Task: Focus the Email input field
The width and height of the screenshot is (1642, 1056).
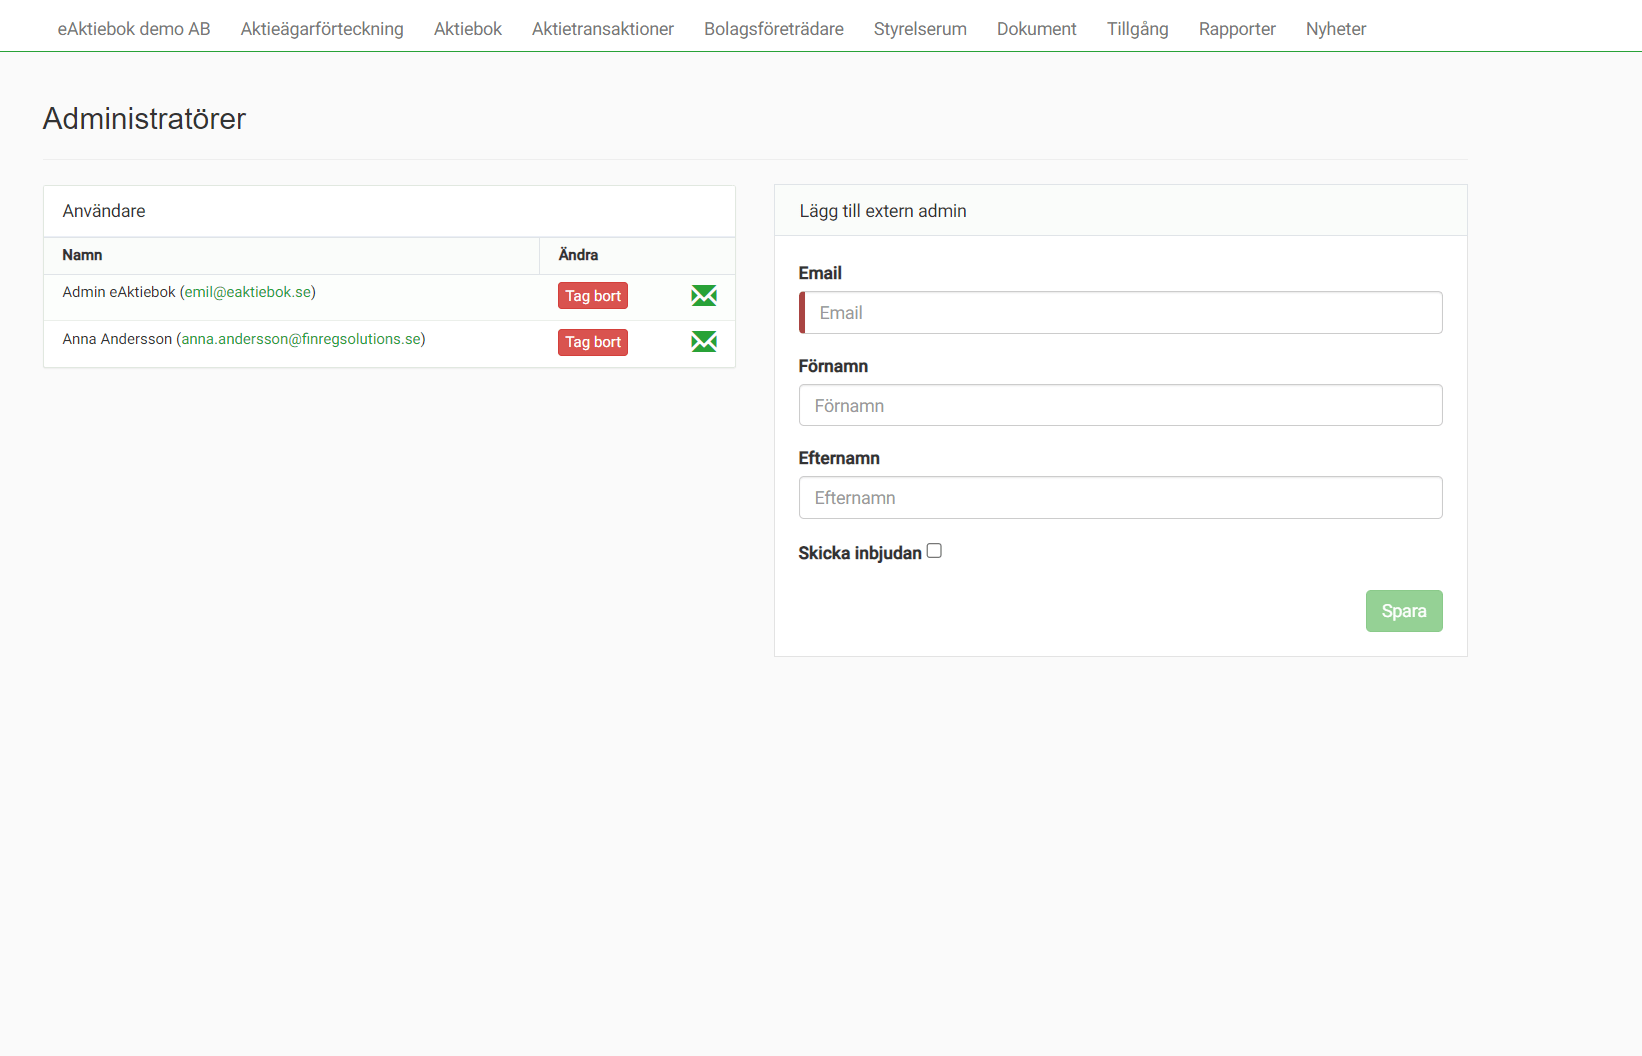Action: pyautogui.click(x=1122, y=313)
